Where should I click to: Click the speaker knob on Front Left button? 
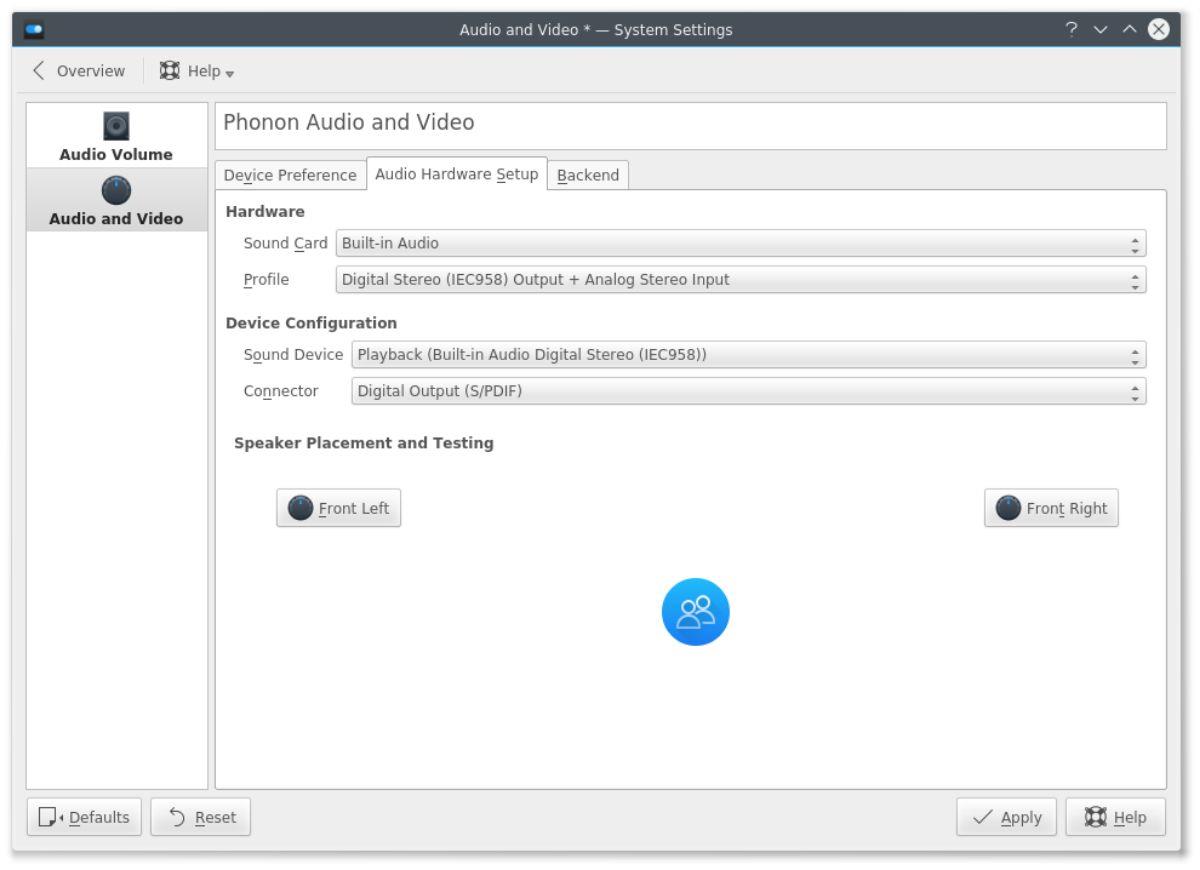click(300, 507)
